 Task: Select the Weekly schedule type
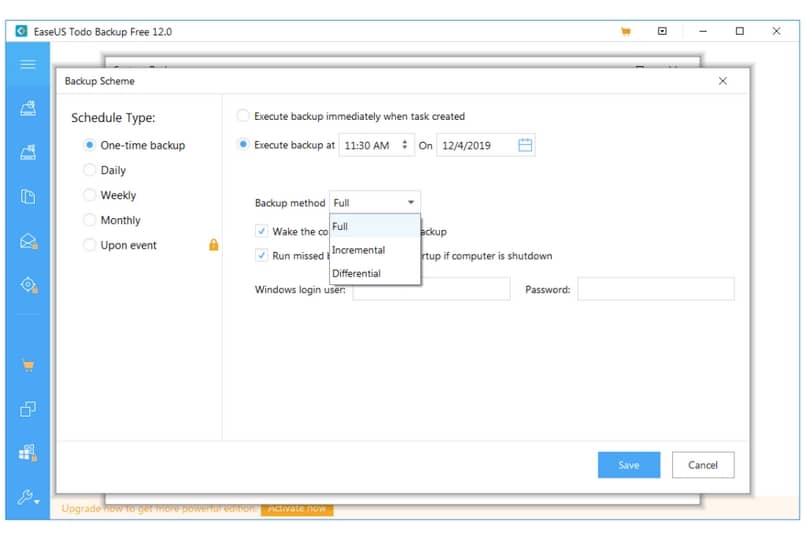[x=90, y=195]
